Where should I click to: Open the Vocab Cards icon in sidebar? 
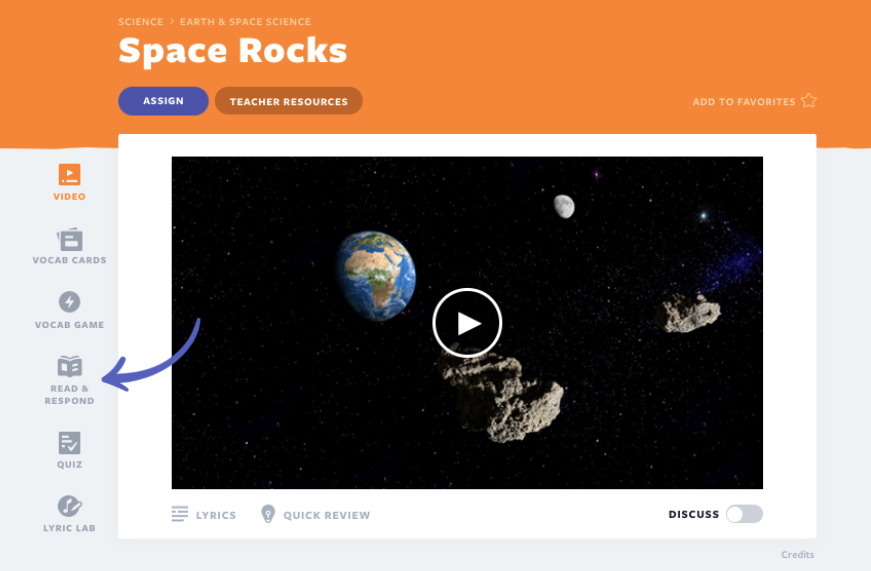tap(69, 239)
